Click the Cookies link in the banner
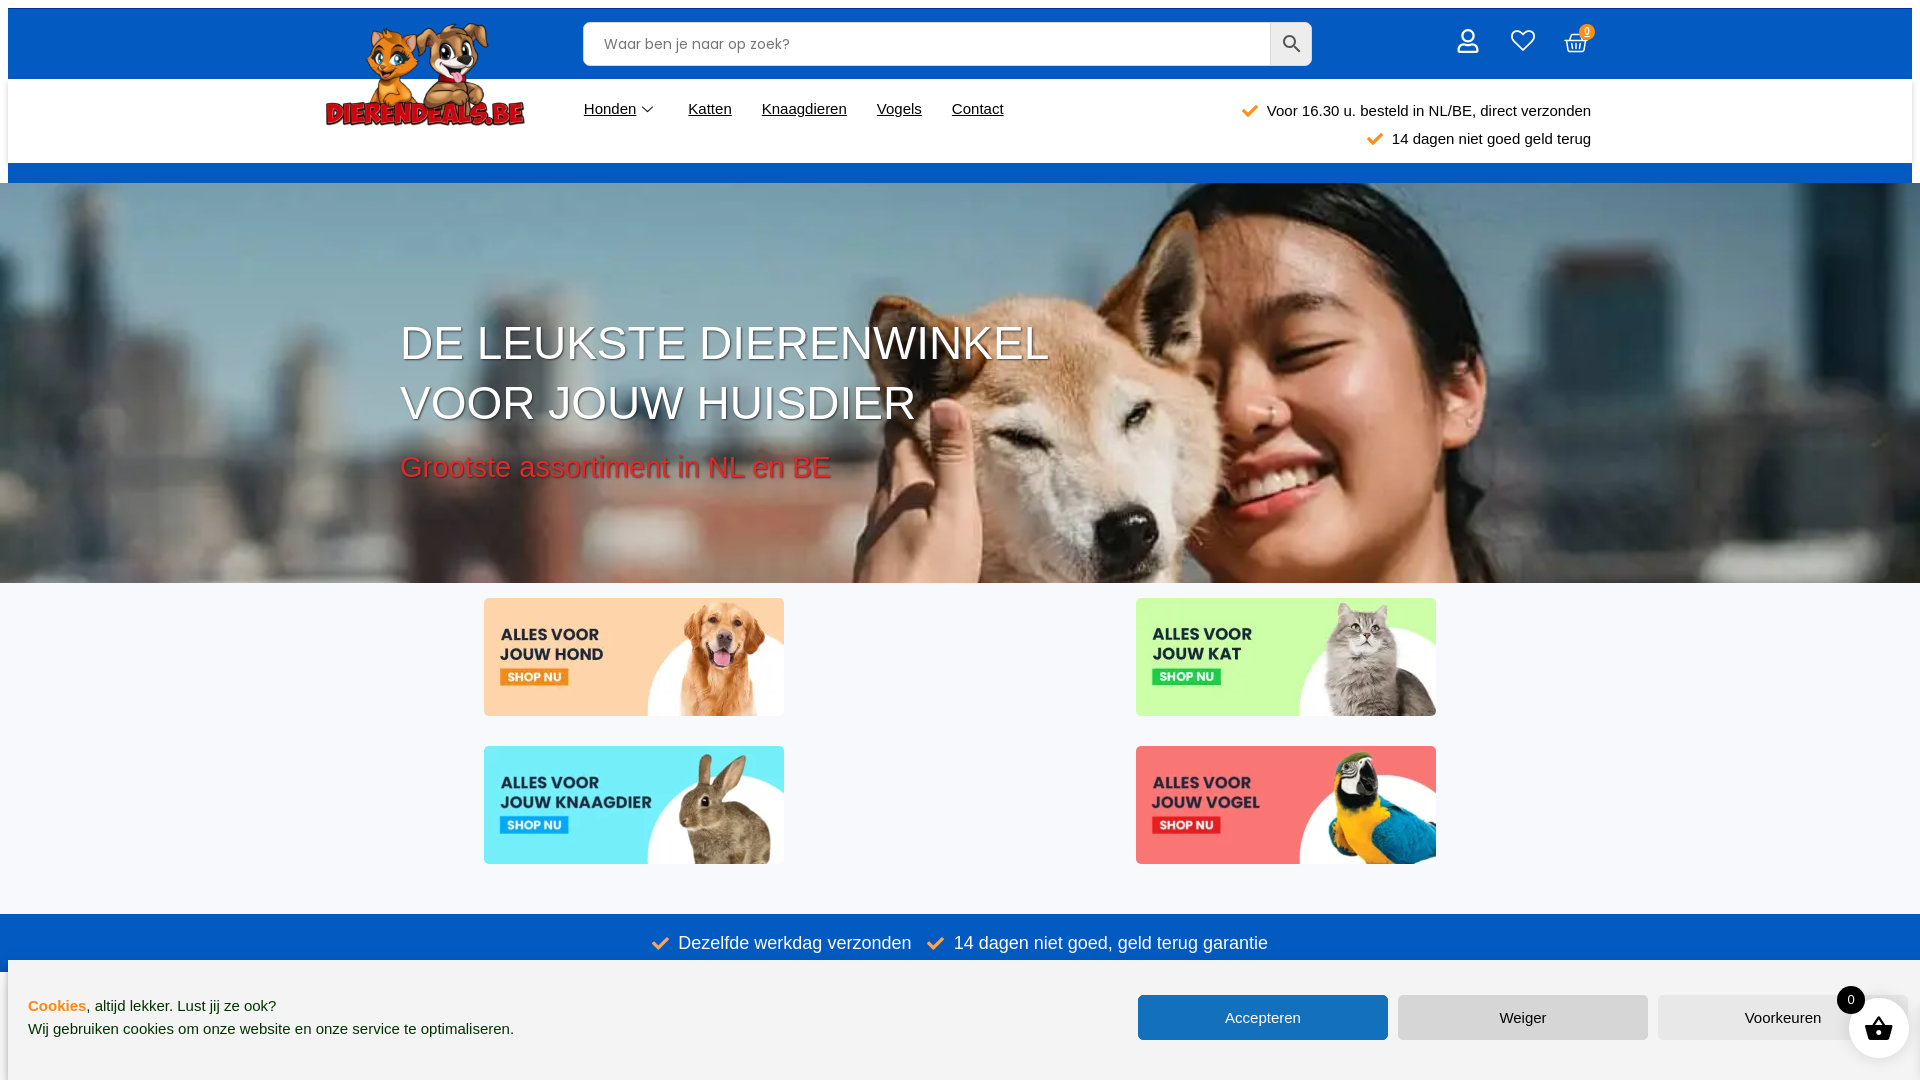The image size is (1920, 1080). [x=57, y=1006]
